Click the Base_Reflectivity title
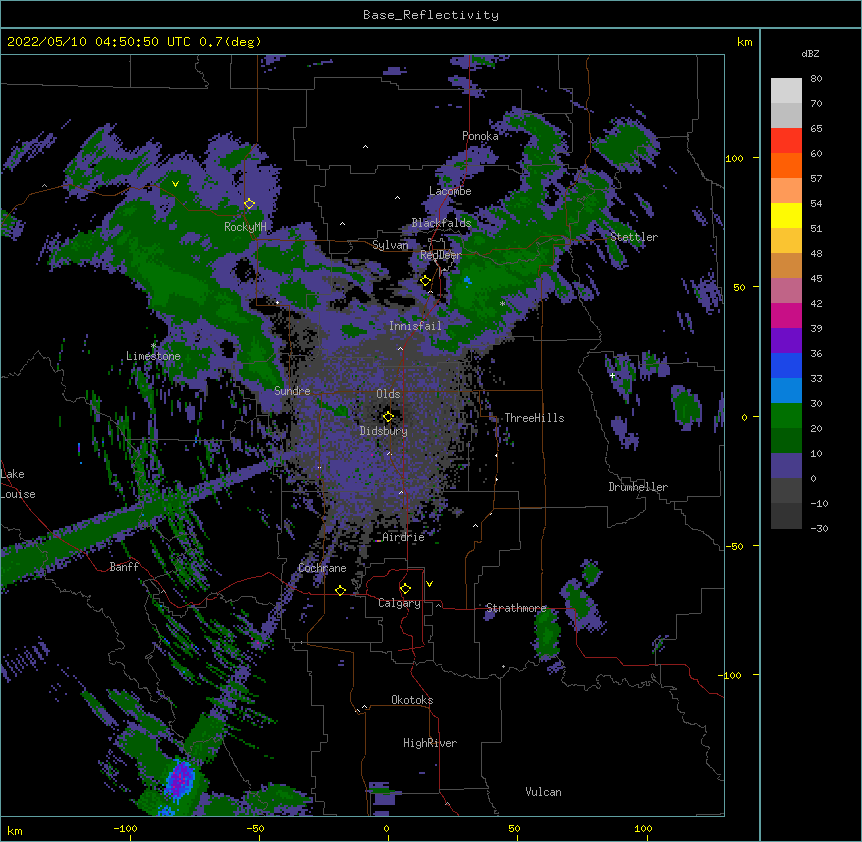The image size is (862, 842). (431, 15)
